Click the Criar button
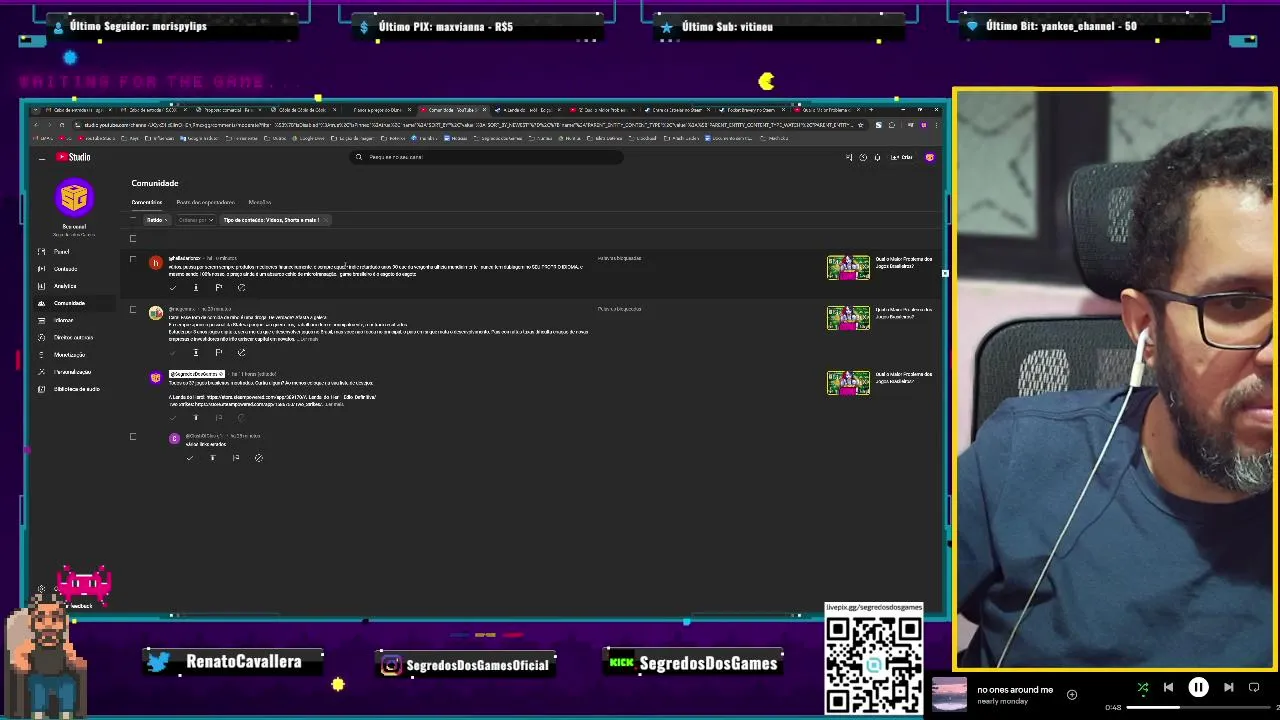 903,157
